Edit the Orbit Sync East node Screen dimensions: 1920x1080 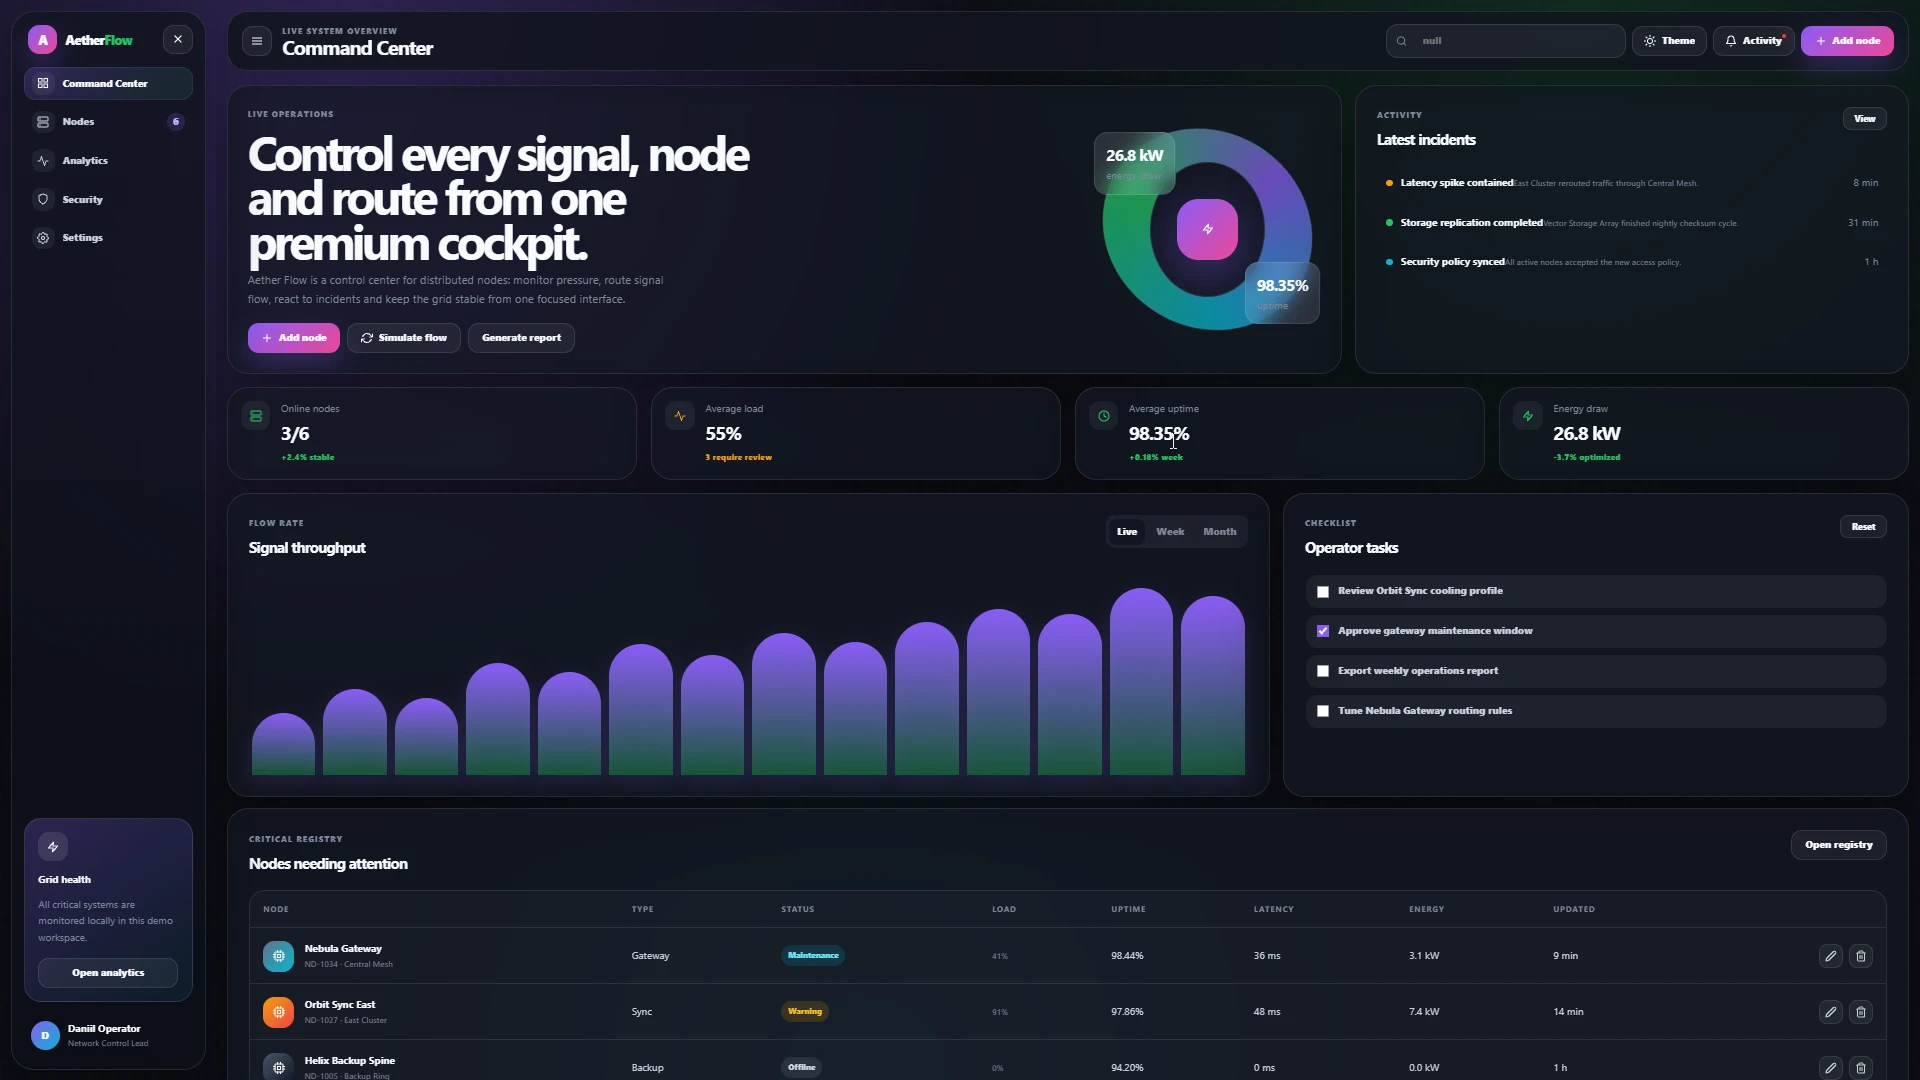[1830, 1012]
